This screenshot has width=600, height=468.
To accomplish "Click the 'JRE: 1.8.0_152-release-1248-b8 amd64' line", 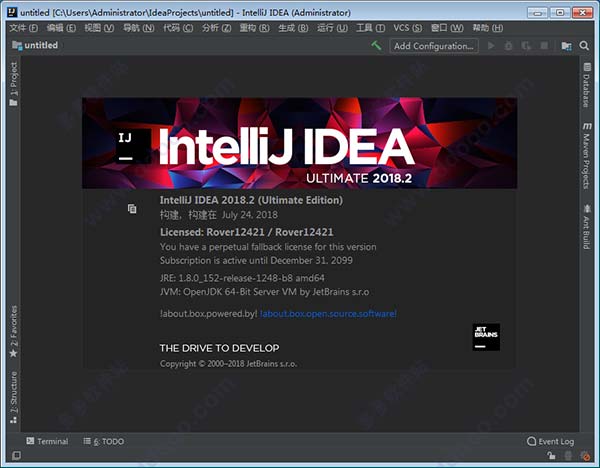I will tap(242, 278).
